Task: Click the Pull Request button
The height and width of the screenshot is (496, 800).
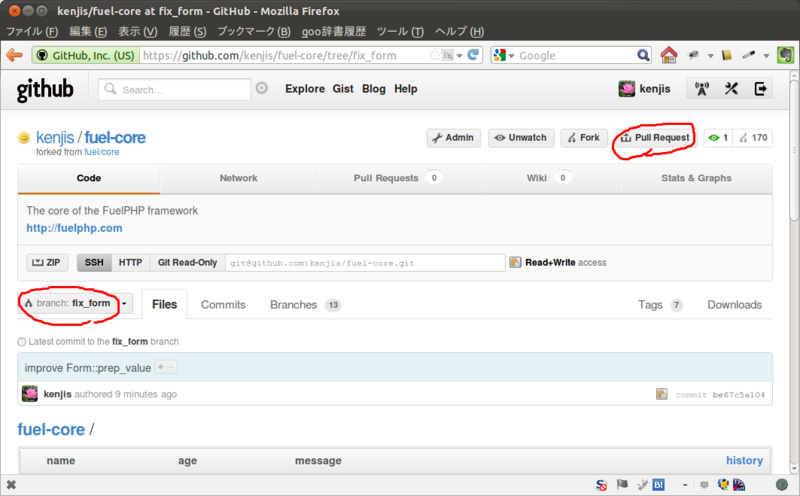Action: pyautogui.click(x=655, y=138)
